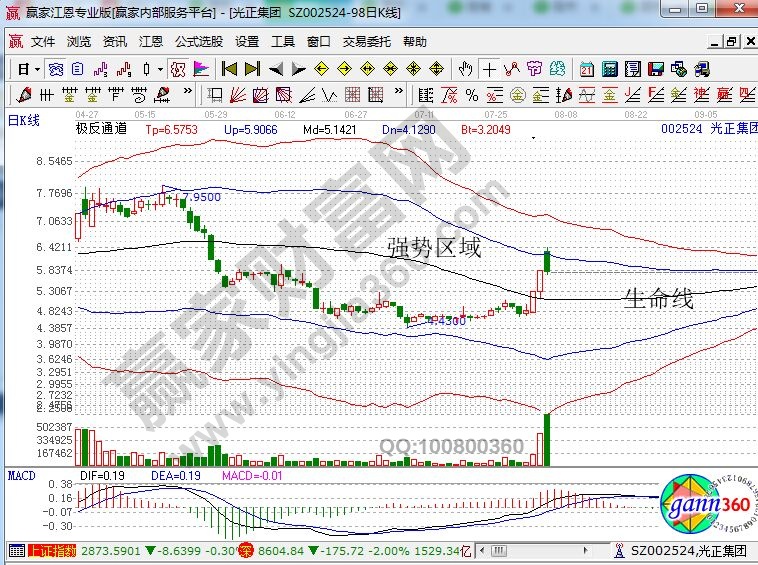Select the Gann fan lines tool
Viewport: 758px width, 565px height.
click(238, 95)
